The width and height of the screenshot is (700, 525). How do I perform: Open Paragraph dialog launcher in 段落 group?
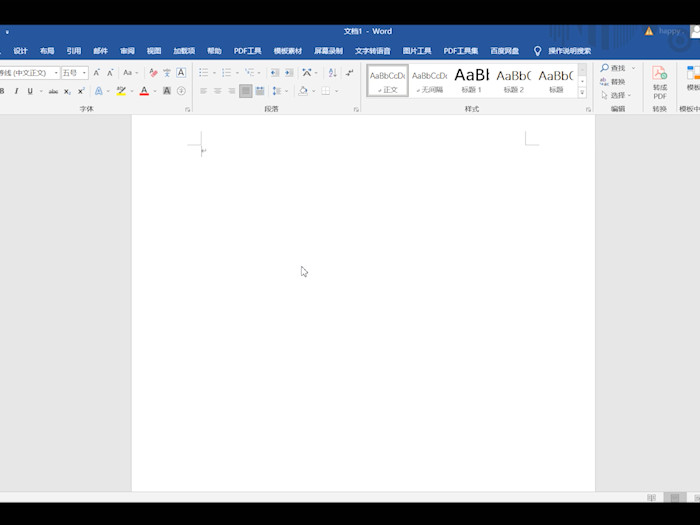[x=356, y=109]
